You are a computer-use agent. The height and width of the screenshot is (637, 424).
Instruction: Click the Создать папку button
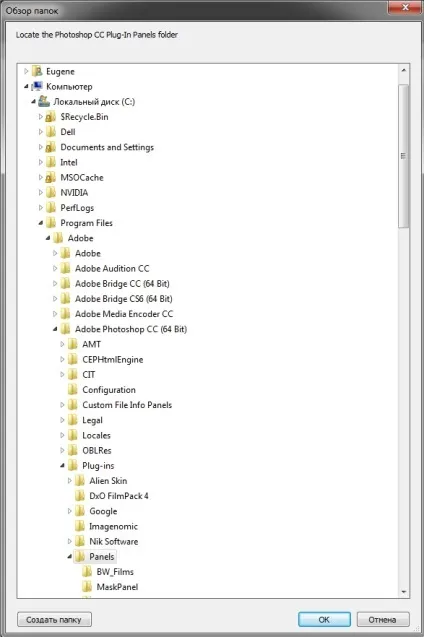[x=54, y=620]
